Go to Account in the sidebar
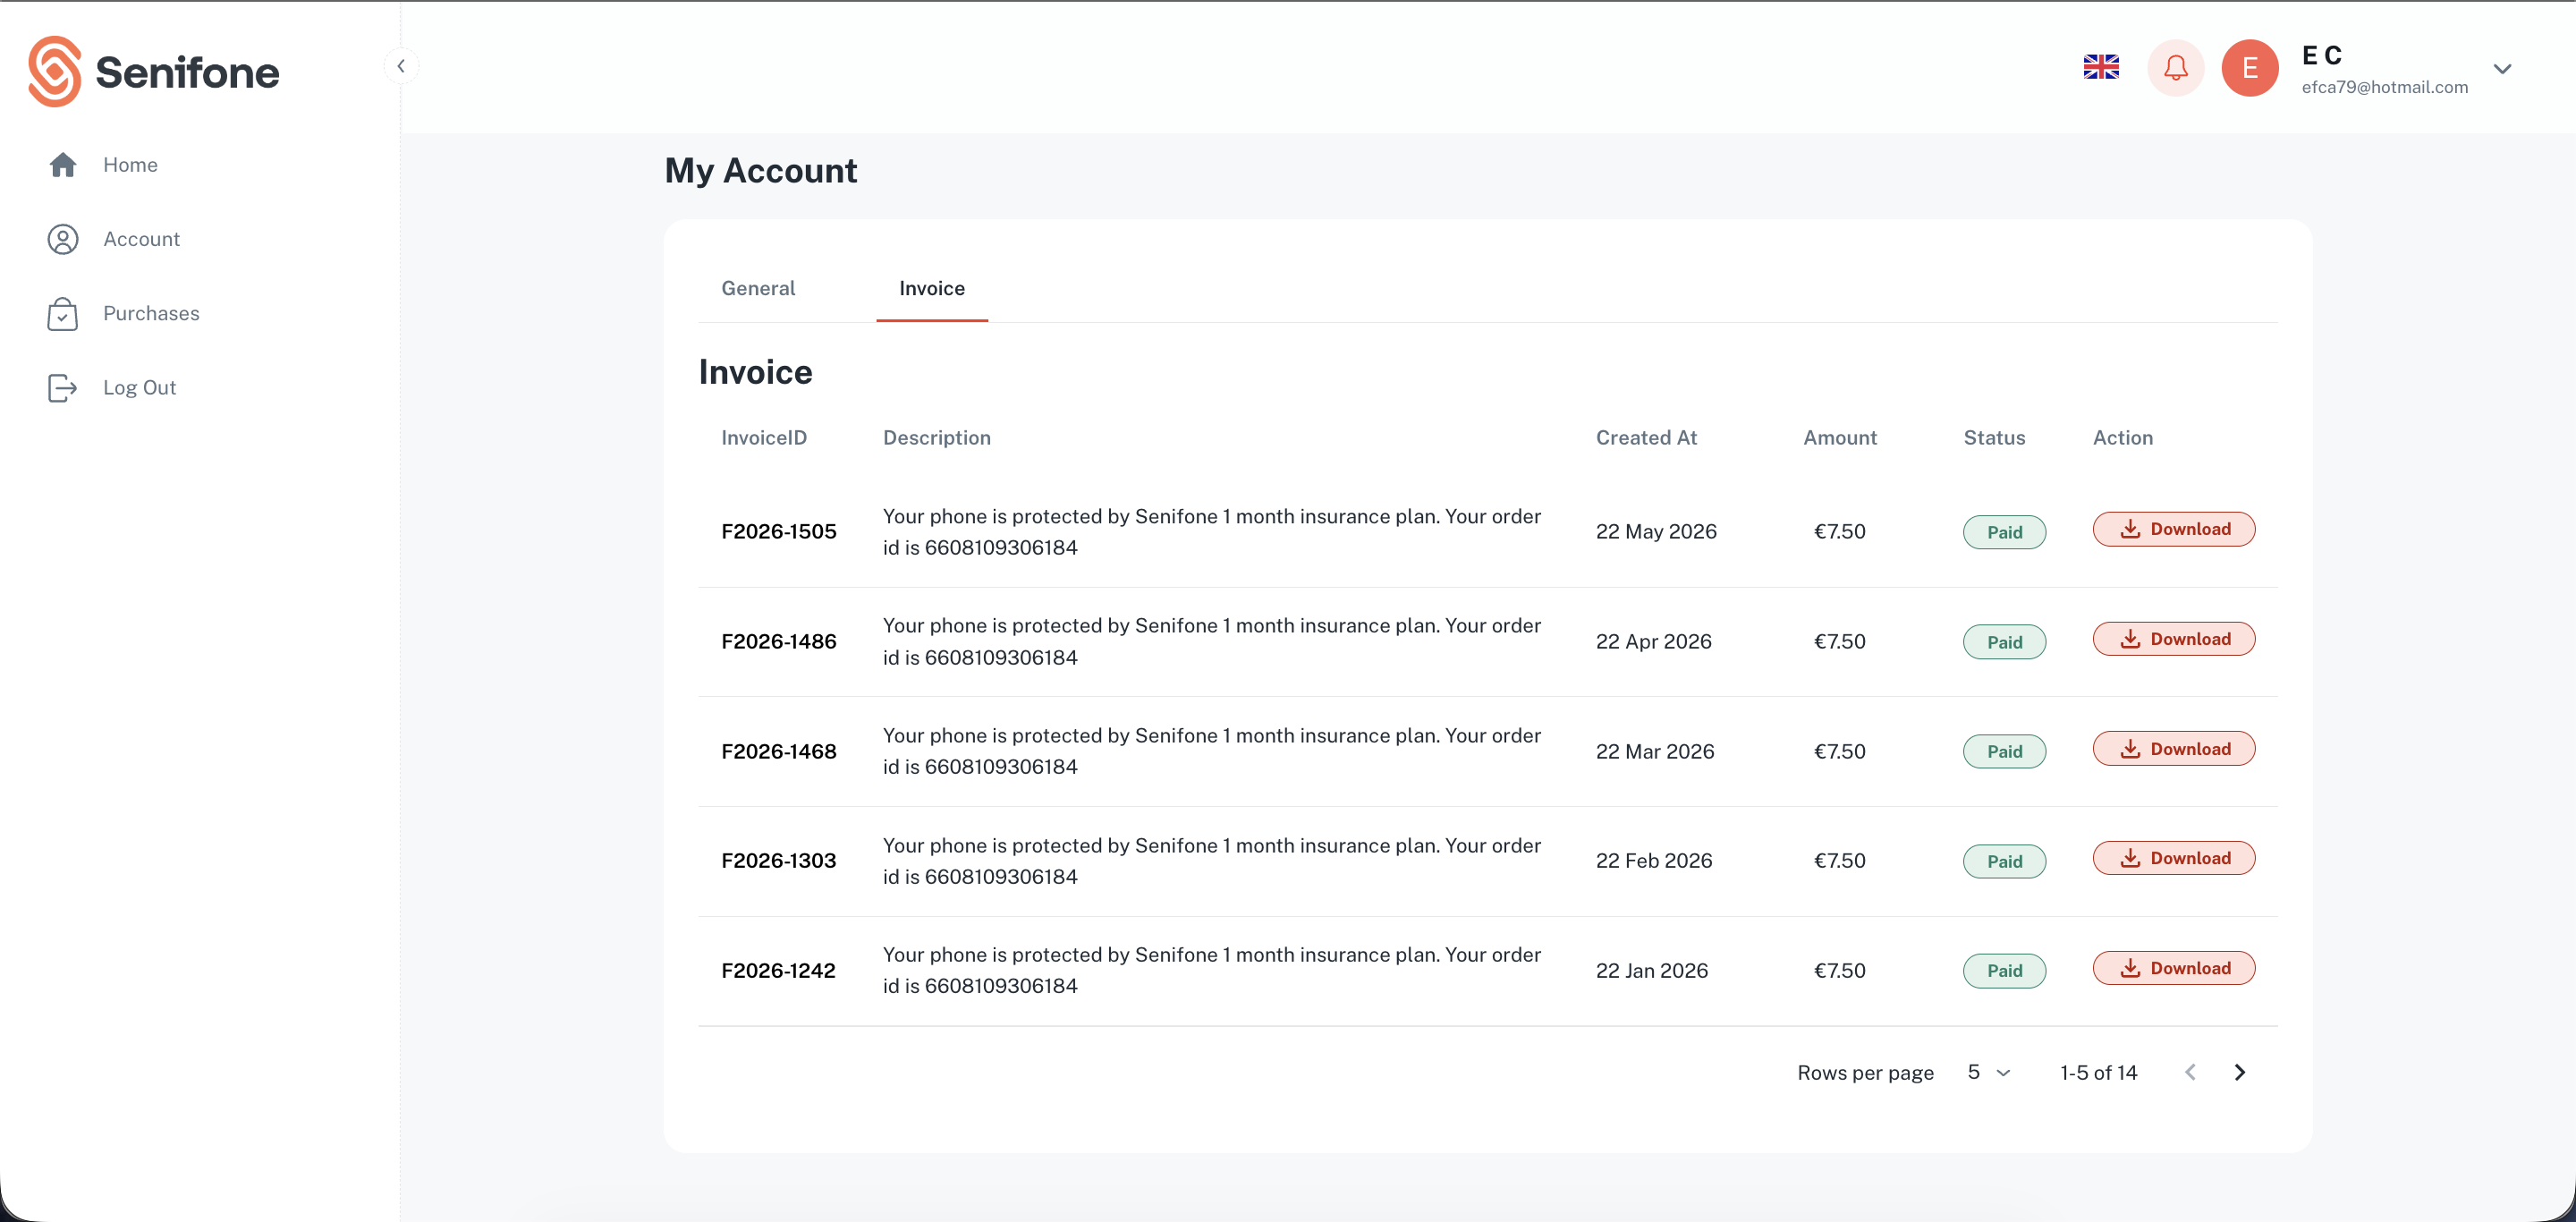Screen dimensions: 2576x1222 click(141, 238)
